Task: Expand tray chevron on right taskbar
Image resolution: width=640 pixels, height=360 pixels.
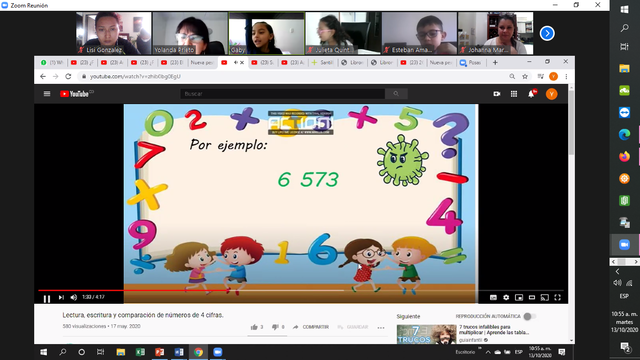Action: point(618,271)
